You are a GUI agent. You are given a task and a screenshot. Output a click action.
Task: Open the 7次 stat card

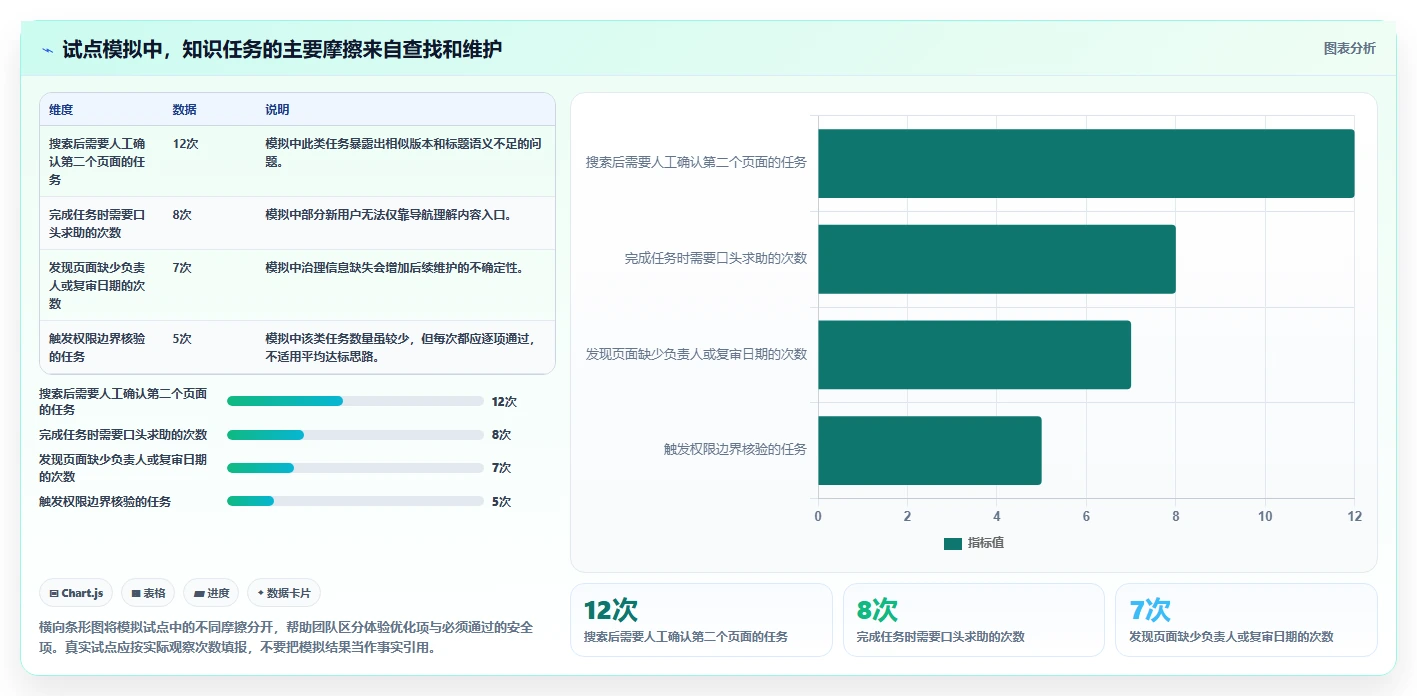coord(1246,620)
